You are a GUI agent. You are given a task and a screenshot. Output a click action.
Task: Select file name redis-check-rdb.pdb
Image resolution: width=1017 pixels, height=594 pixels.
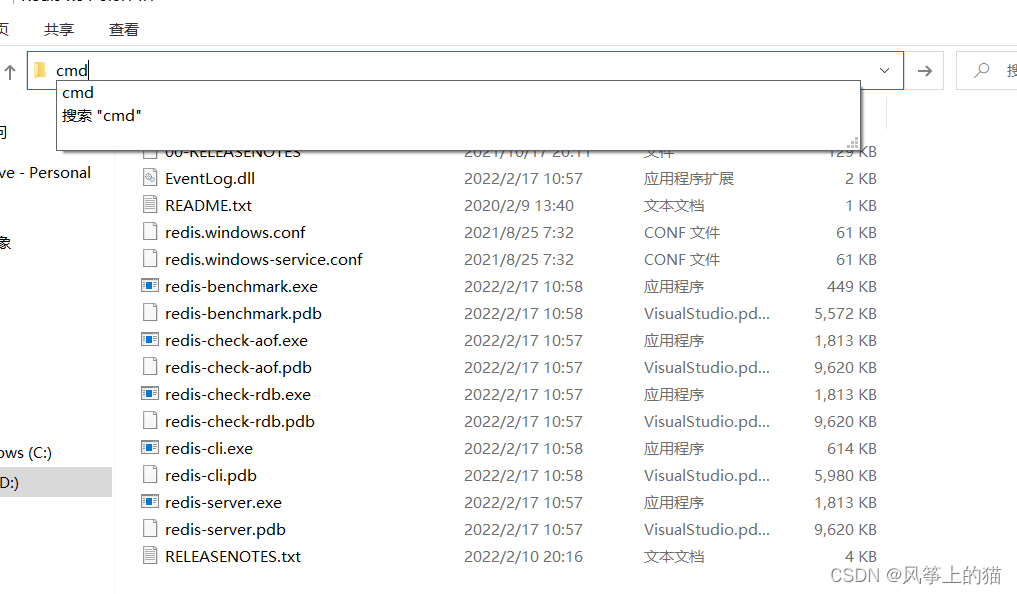(x=239, y=422)
